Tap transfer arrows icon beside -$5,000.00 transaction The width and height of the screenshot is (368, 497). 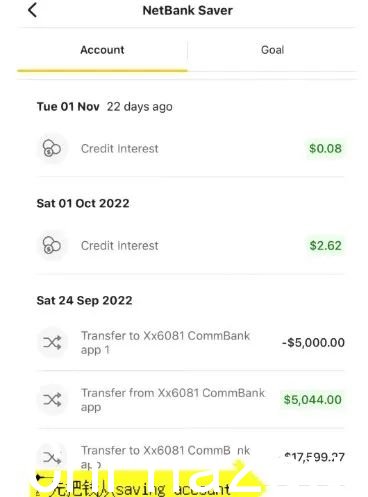click(x=52, y=342)
